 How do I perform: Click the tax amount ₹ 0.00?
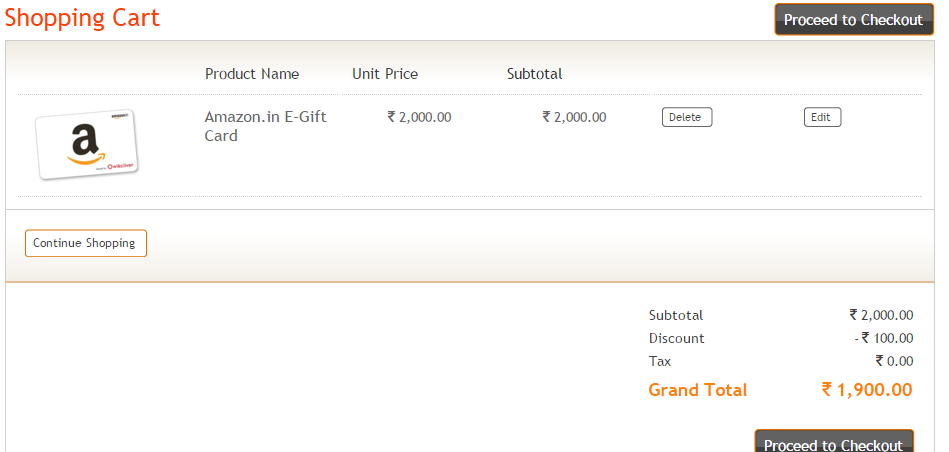[x=894, y=361]
